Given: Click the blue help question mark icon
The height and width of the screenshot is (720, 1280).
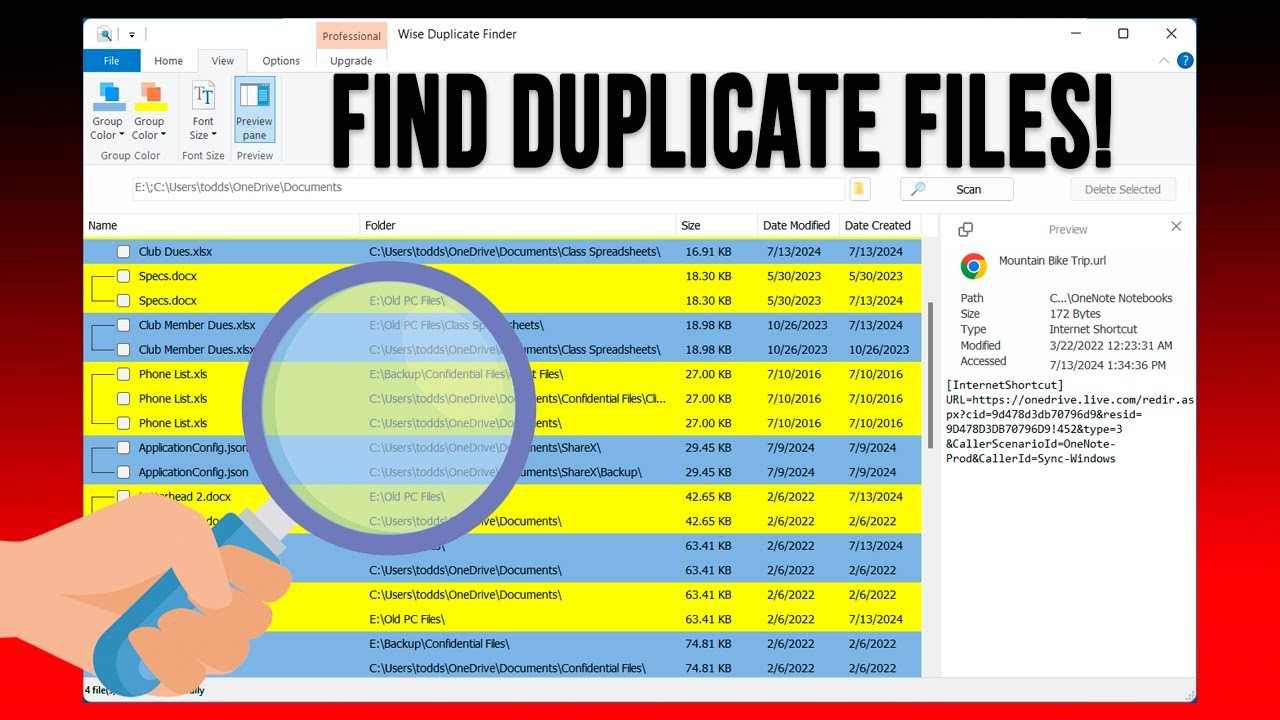Looking at the screenshot, I should point(1185,61).
